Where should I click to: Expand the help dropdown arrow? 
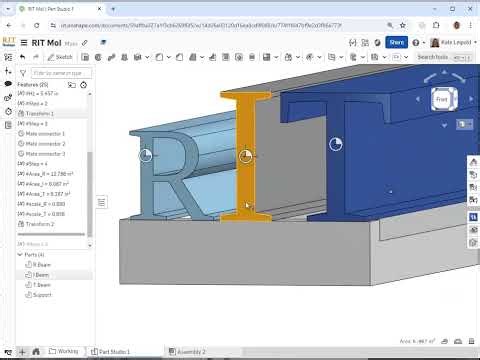coord(424,43)
